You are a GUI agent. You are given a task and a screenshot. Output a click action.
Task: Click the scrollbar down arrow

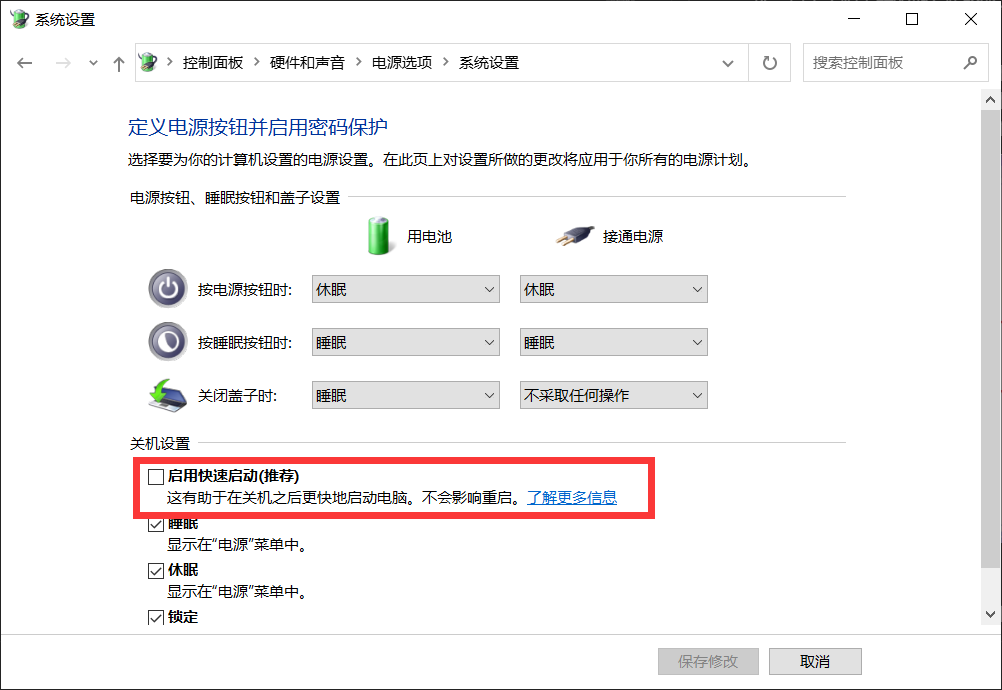click(990, 615)
